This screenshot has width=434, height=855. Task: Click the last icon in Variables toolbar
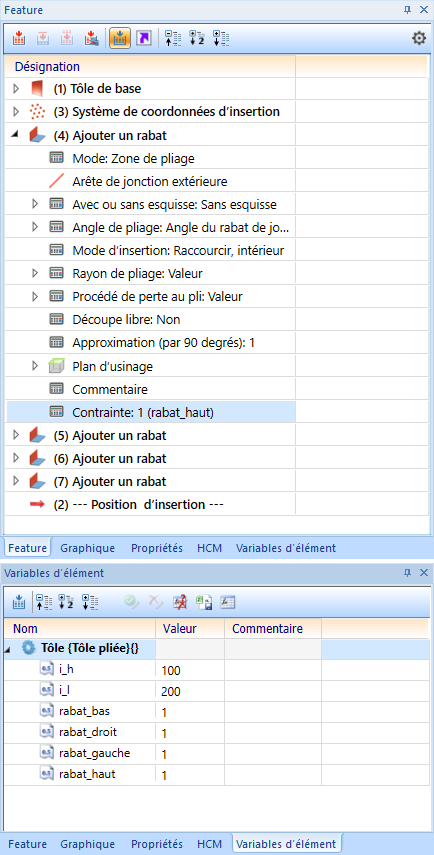(227, 602)
